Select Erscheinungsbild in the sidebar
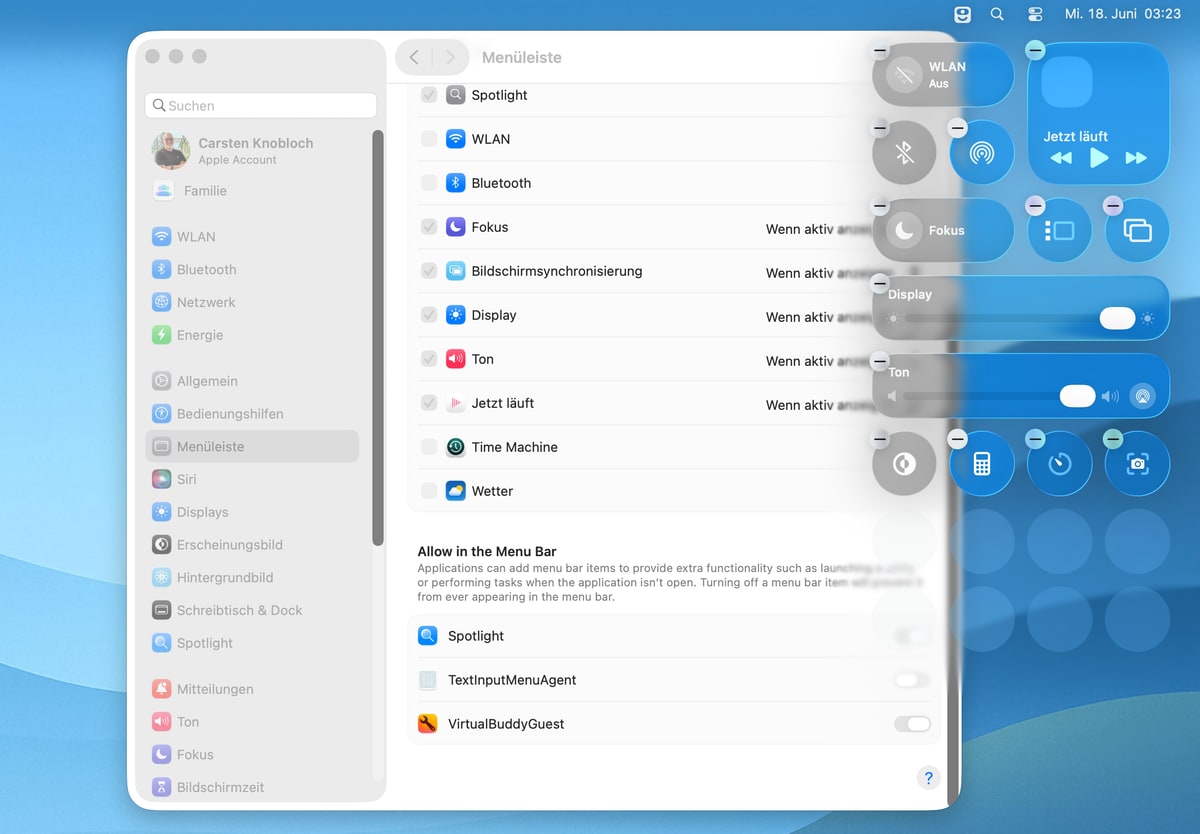 [229, 545]
